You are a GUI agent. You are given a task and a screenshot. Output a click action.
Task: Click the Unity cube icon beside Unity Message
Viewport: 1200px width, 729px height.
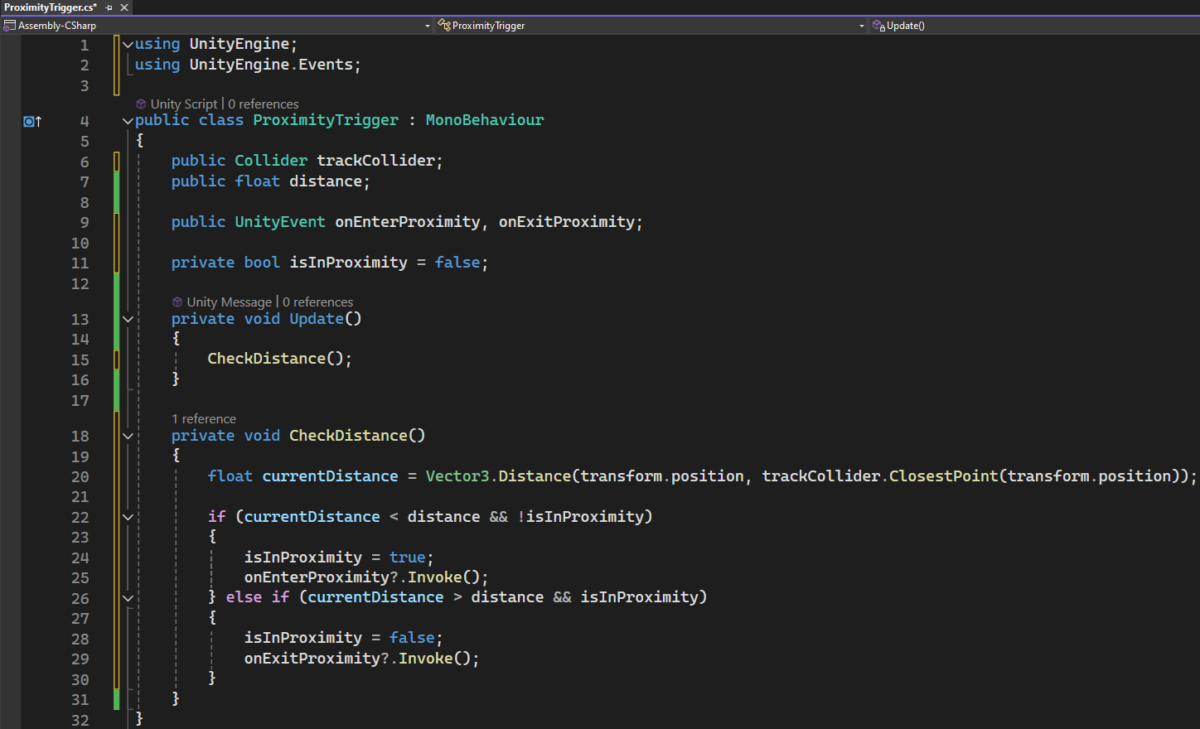tap(177, 302)
